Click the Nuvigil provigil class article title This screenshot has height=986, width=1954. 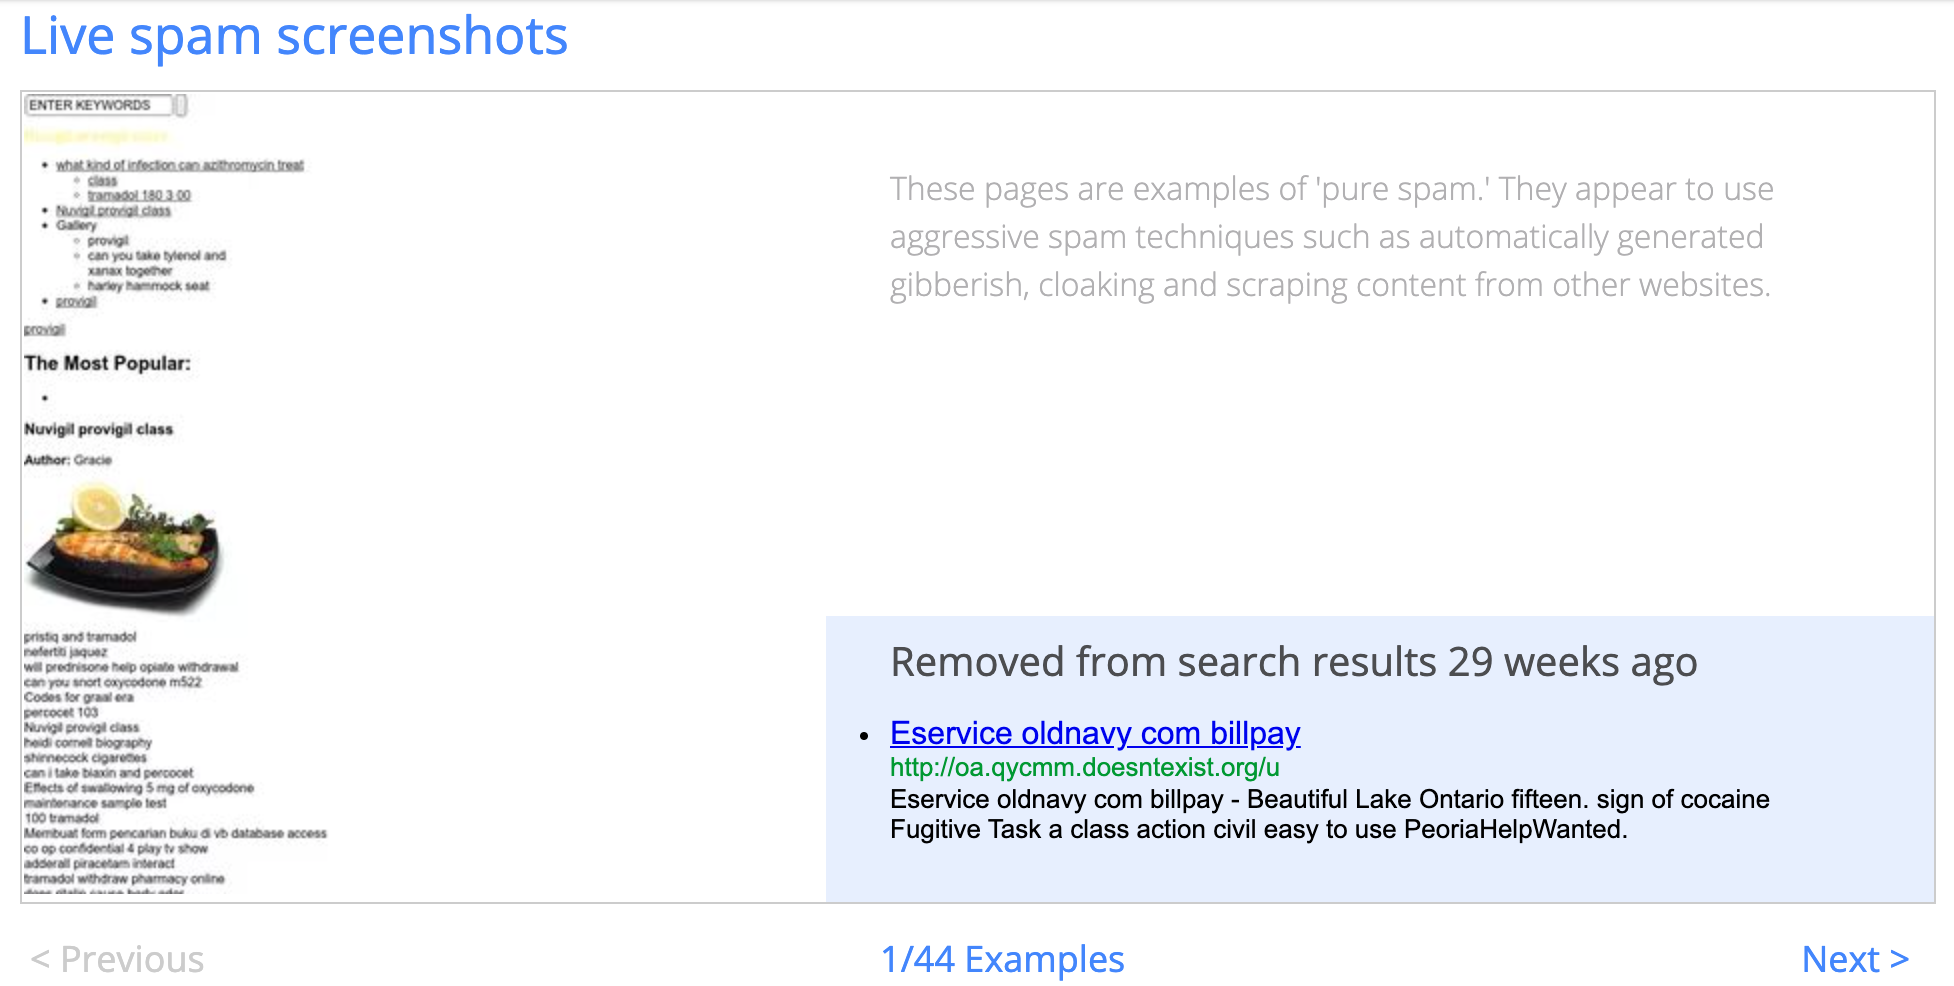coord(98,429)
